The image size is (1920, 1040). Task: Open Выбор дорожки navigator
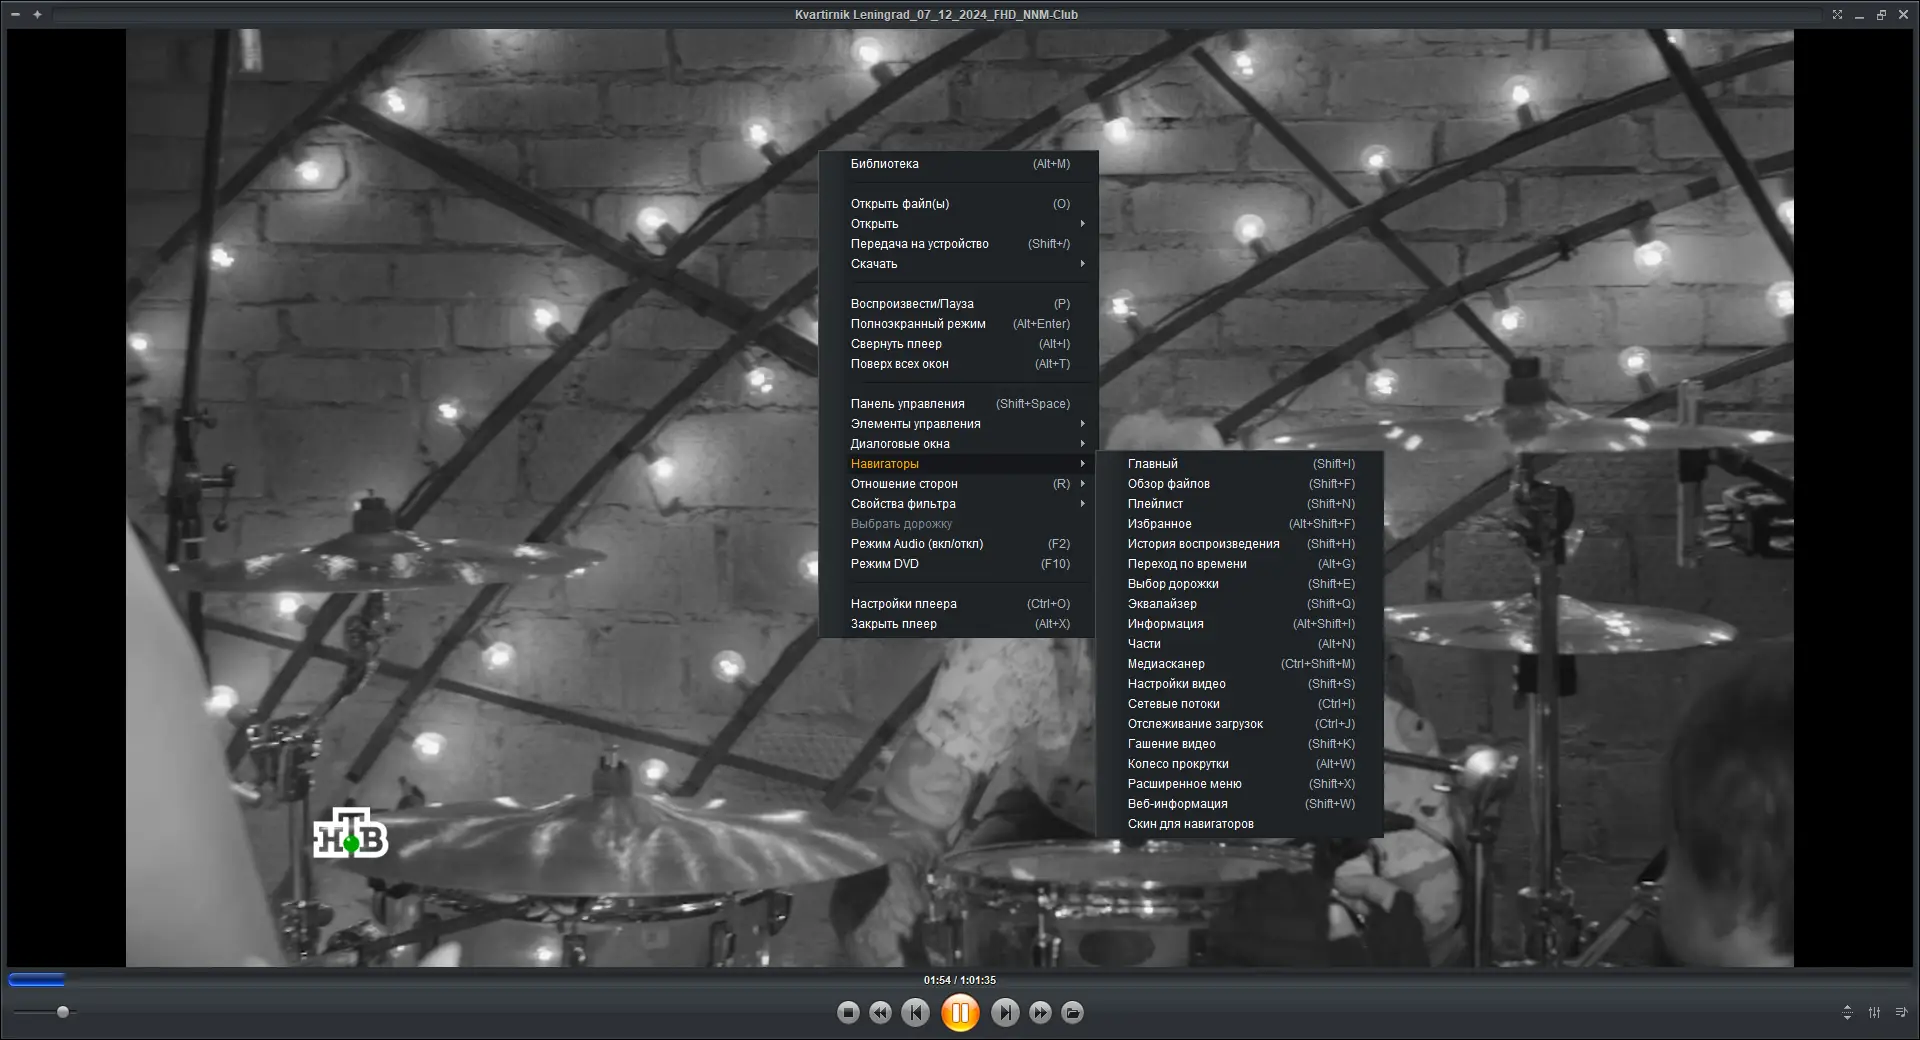(1240, 584)
